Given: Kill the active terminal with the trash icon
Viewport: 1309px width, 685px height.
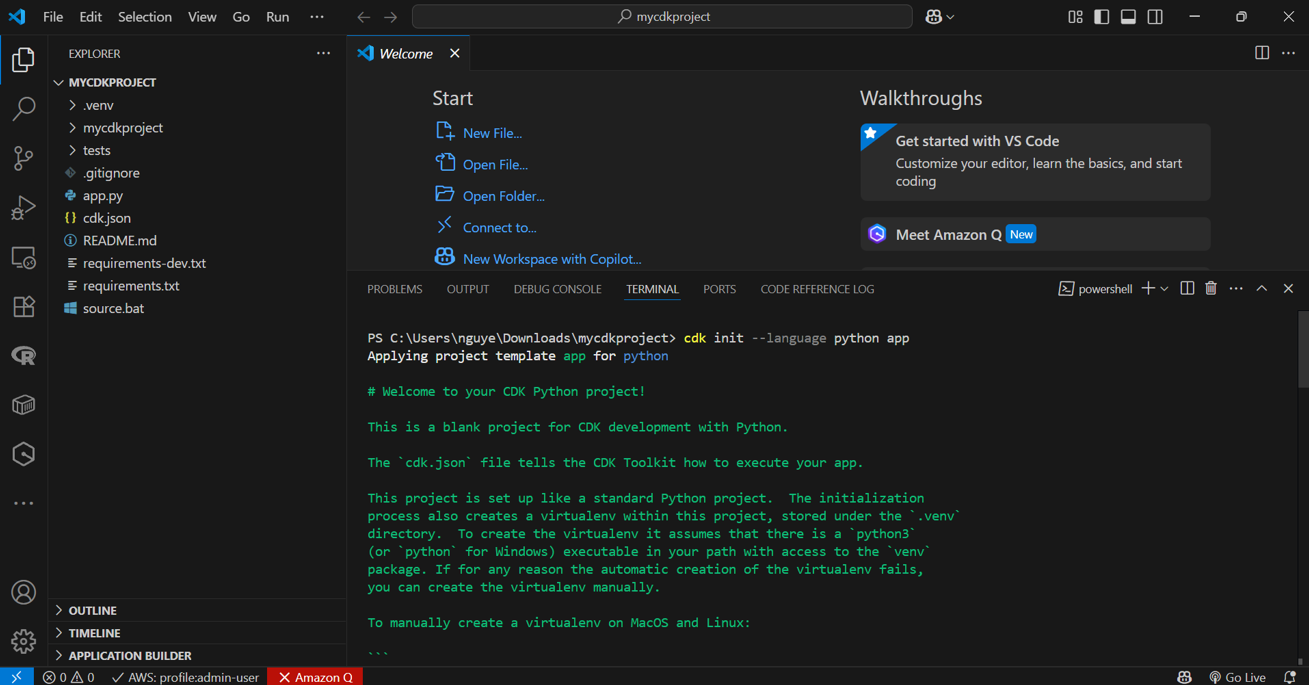Looking at the screenshot, I should tap(1211, 288).
